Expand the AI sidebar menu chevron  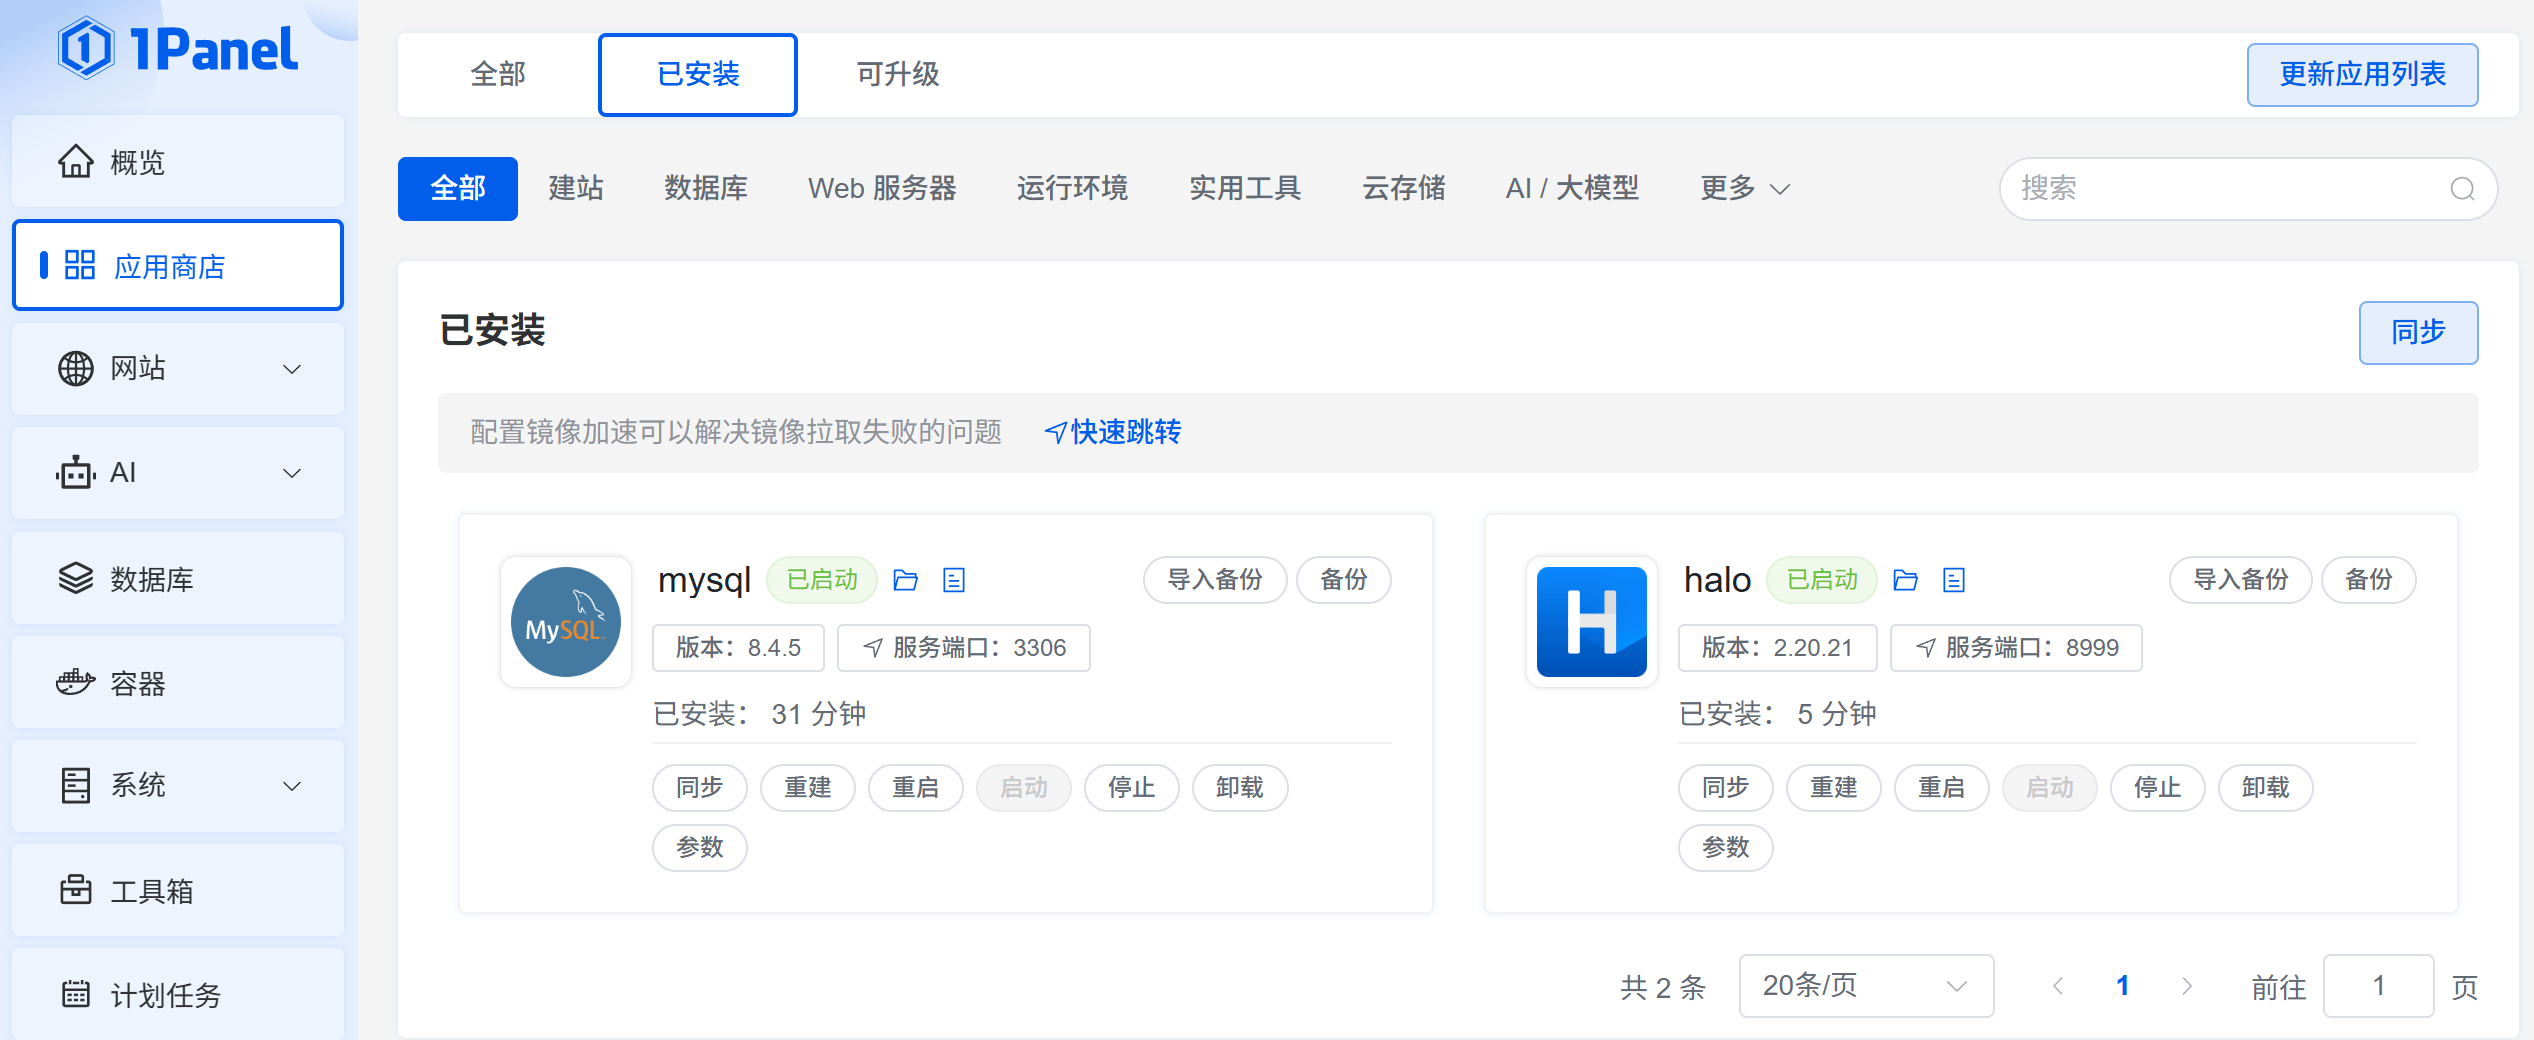pos(292,473)
